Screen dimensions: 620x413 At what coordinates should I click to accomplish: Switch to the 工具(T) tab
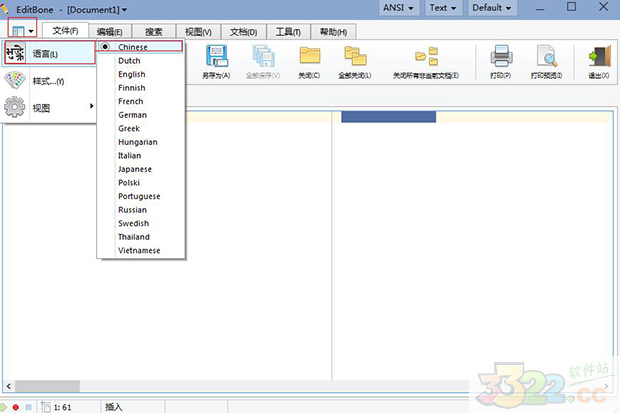288,32
